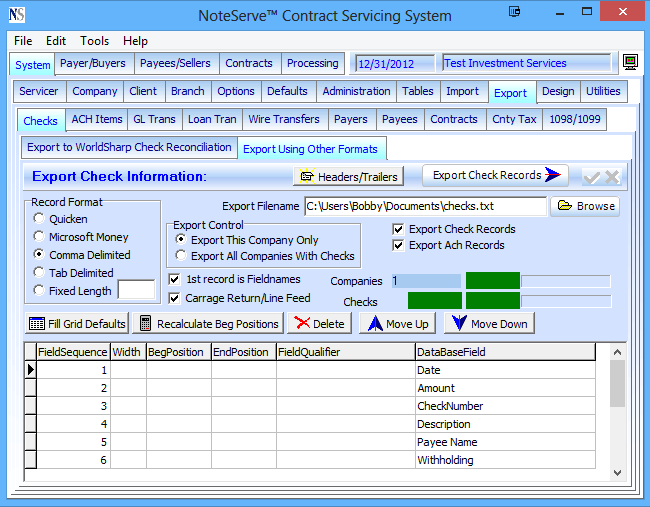Click the DataBaseField column header
The width and height of the screenshot is (650, 507).
[x=505, y=352]
